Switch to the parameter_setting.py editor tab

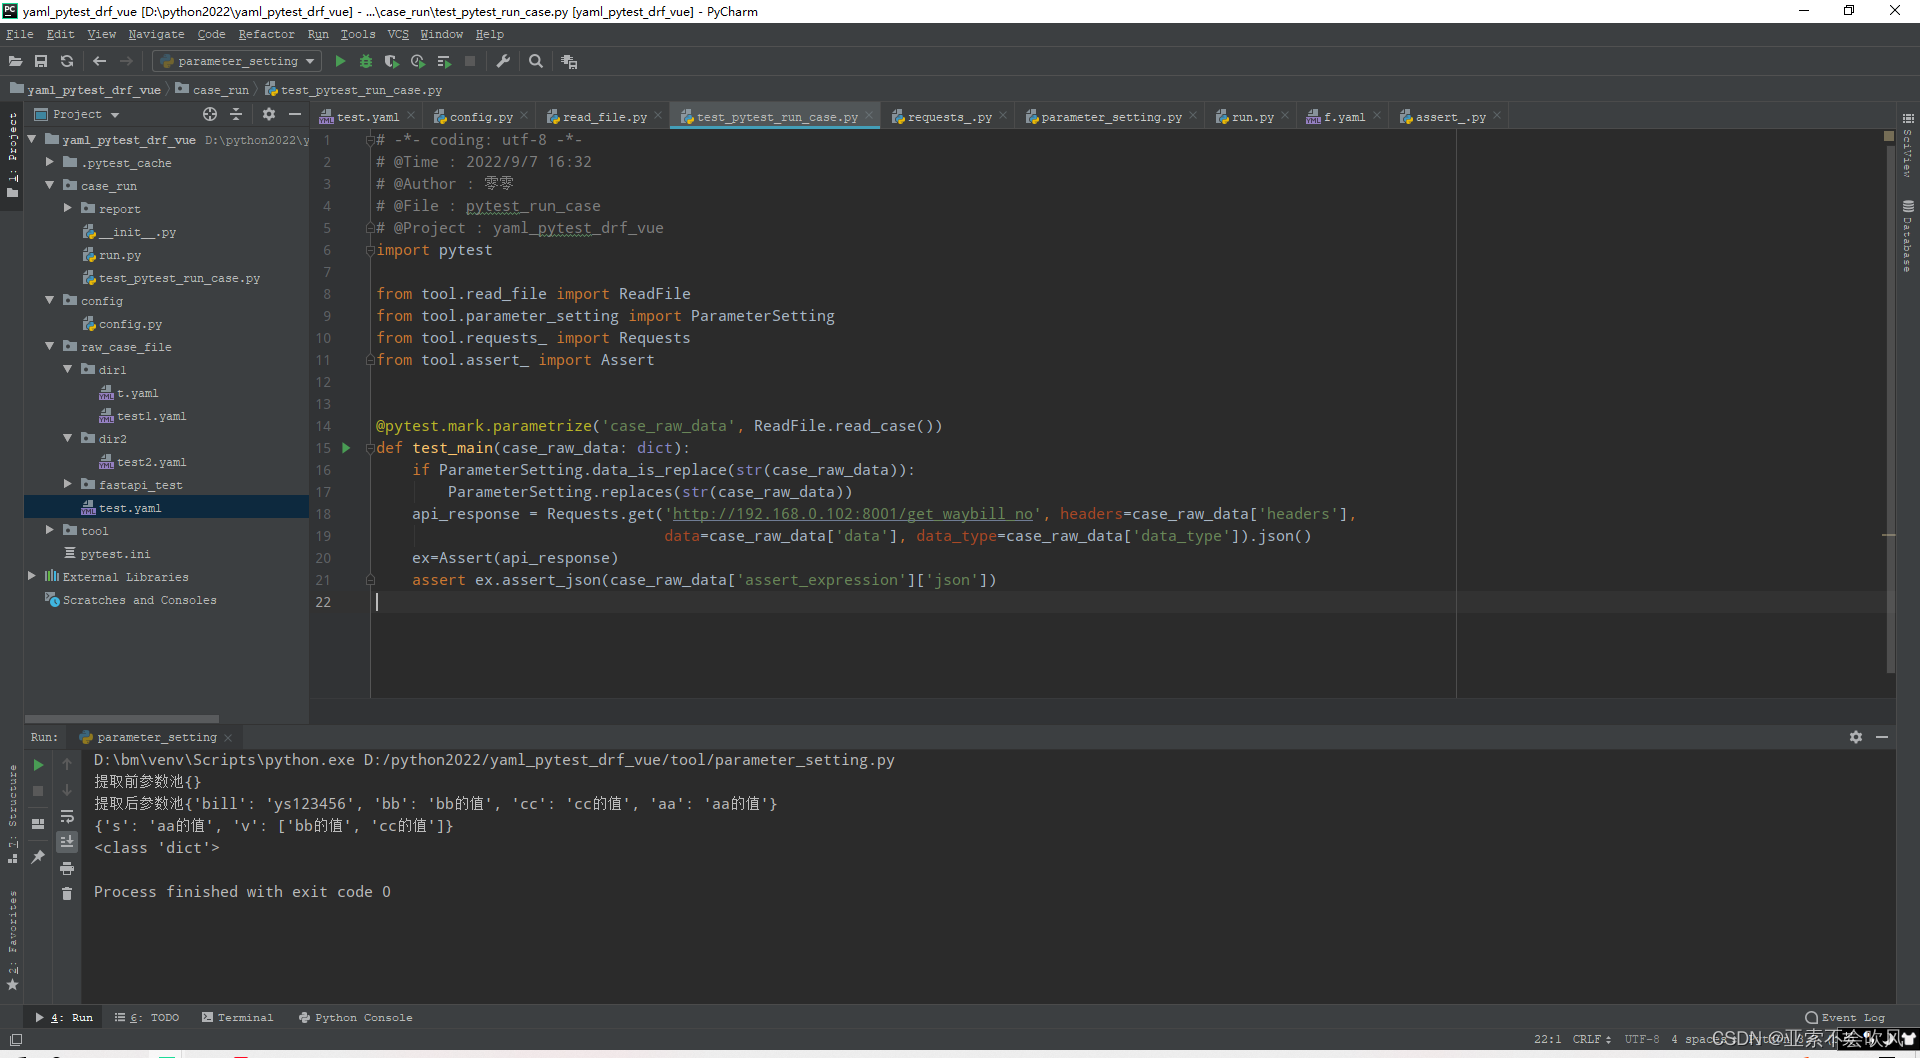pyautogui.click(x=1110, y=117)
